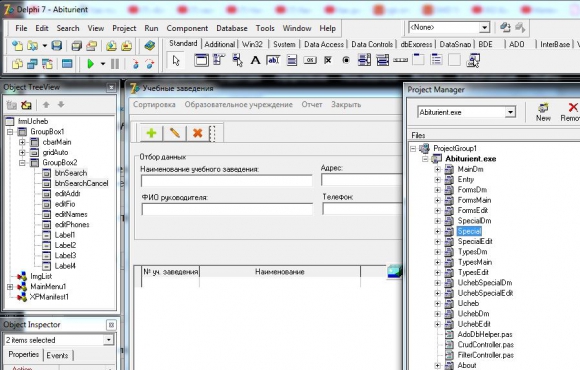Image resolution: width=580 pixels, height=370 pixels.
Task: Select edtNames in Object TreeView
Action: click(71, 214)
